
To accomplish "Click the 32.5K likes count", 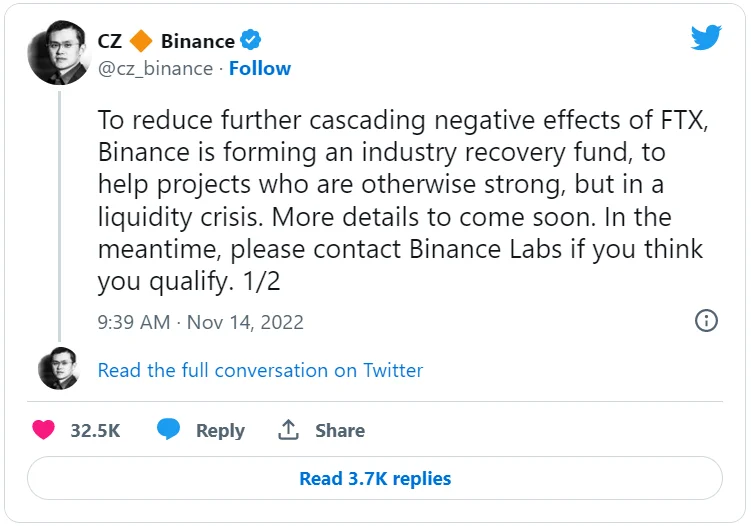I will 95,430.
